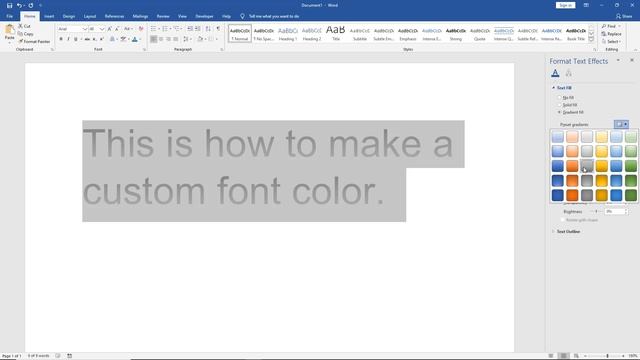Viewport: 640px width, 360px height.
Task: Switch to the Review ribbon tab
Action: [x=163, y=16]
